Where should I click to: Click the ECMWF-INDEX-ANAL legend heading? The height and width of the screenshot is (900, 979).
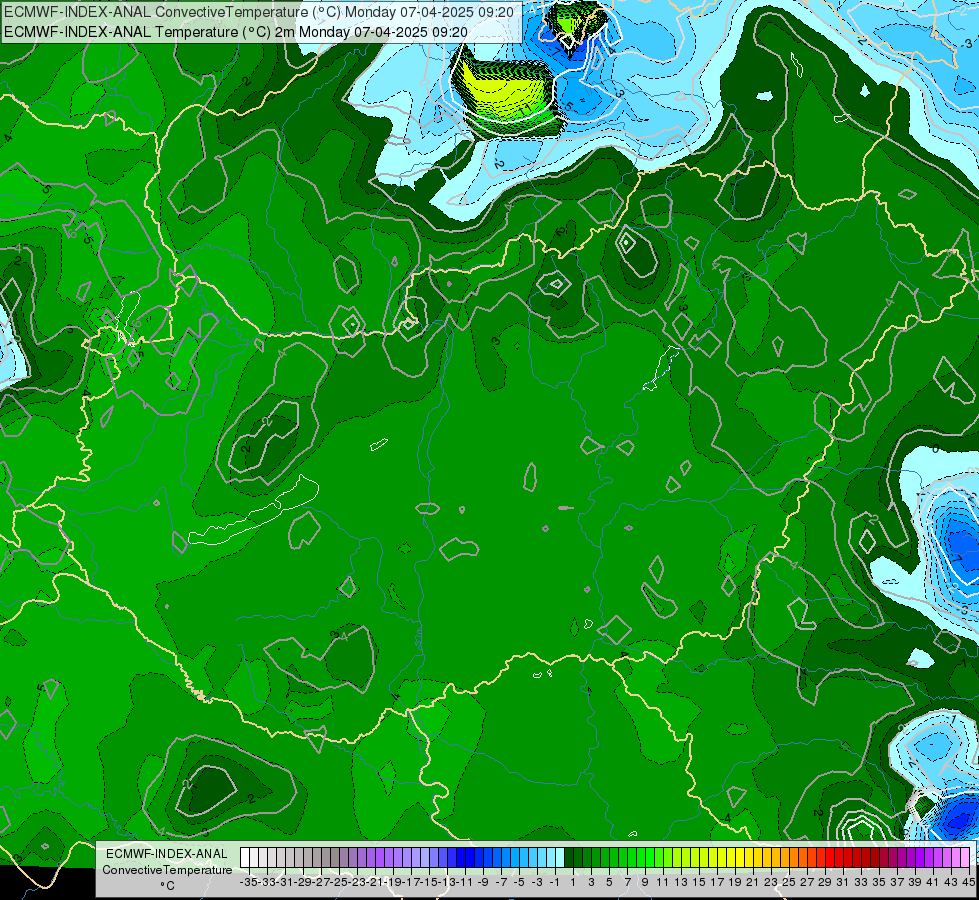coord(167,854)
